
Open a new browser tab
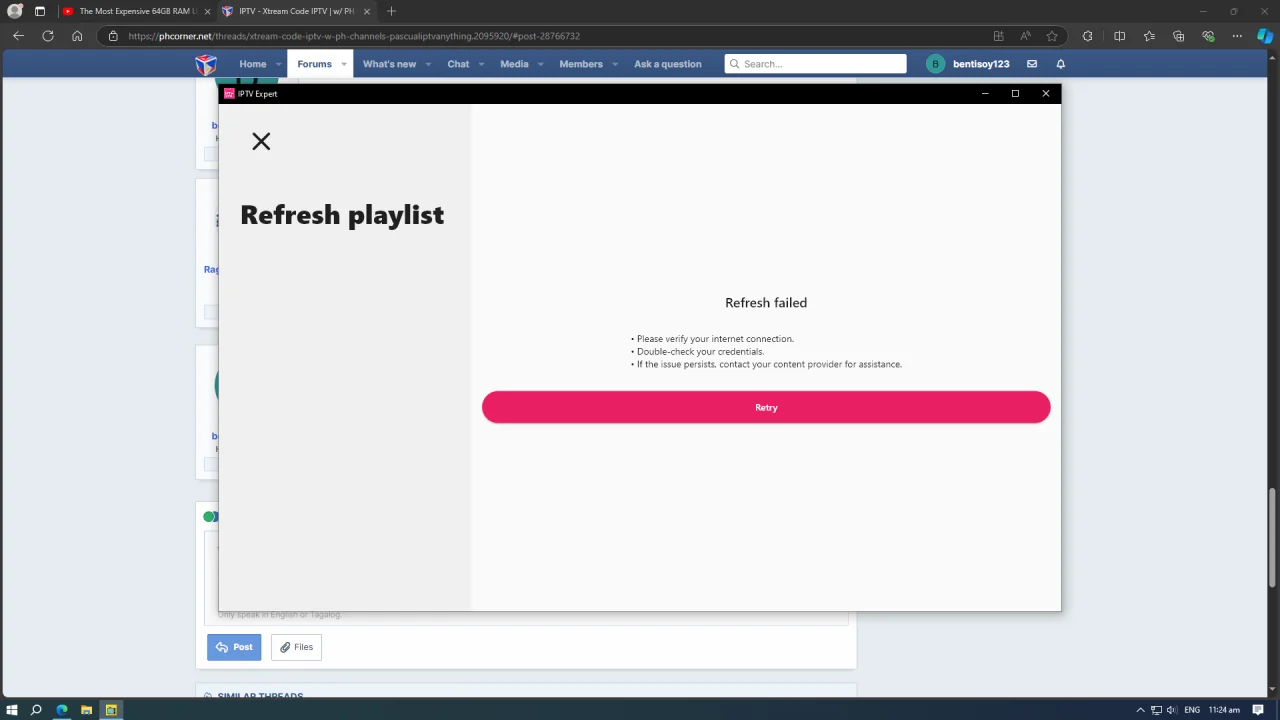click(391, 11)
